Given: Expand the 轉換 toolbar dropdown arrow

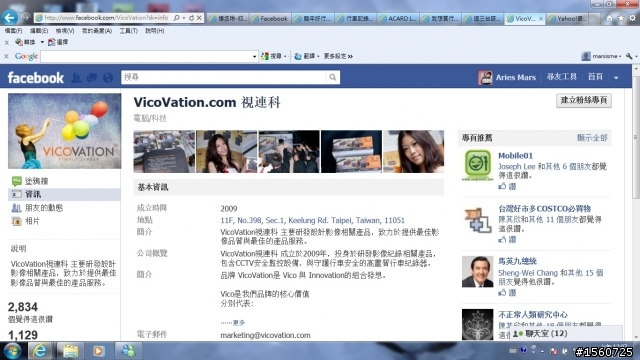Looking at the screenshot, I should click(x=42, y=42).
